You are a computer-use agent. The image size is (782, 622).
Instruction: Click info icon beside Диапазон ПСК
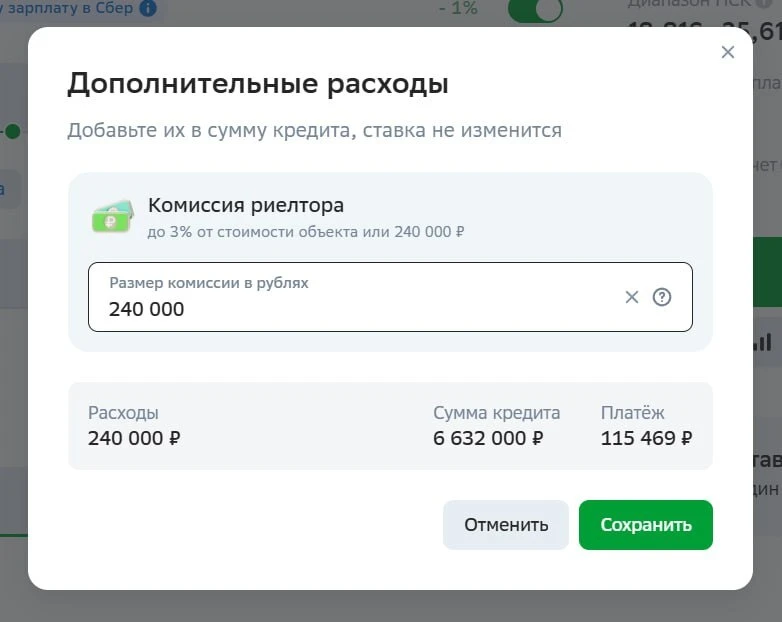(x=764, y=3)
